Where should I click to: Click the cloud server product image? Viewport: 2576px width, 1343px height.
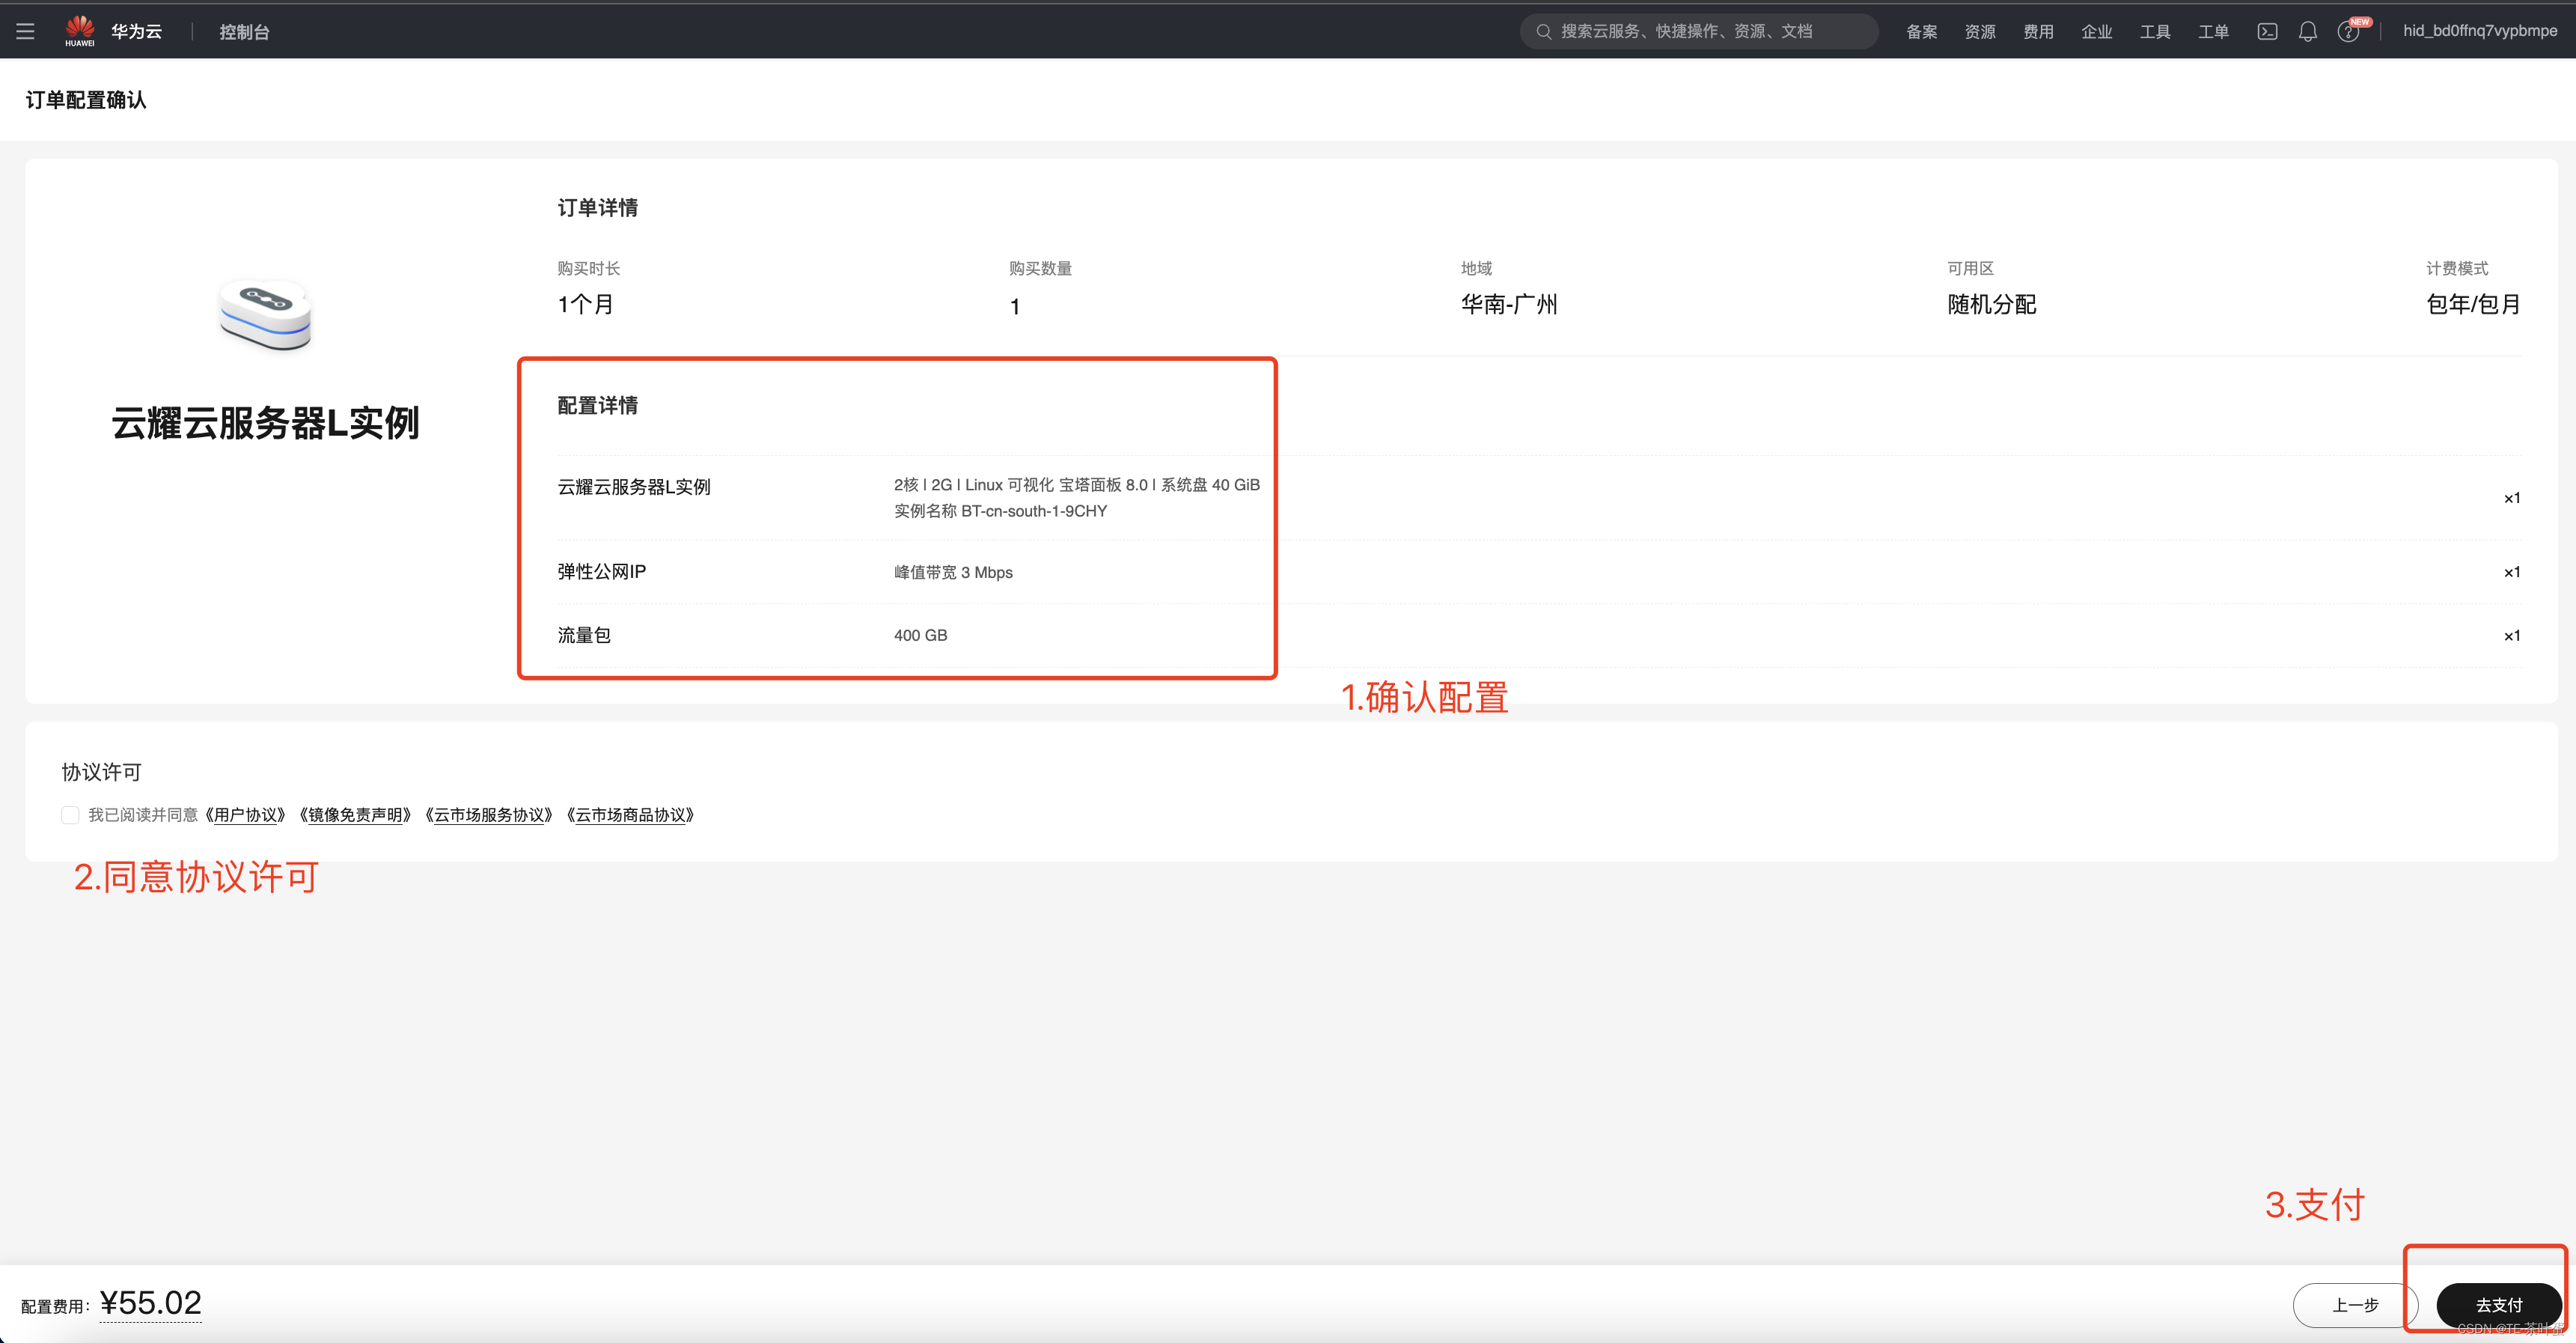tap(265, 315)
